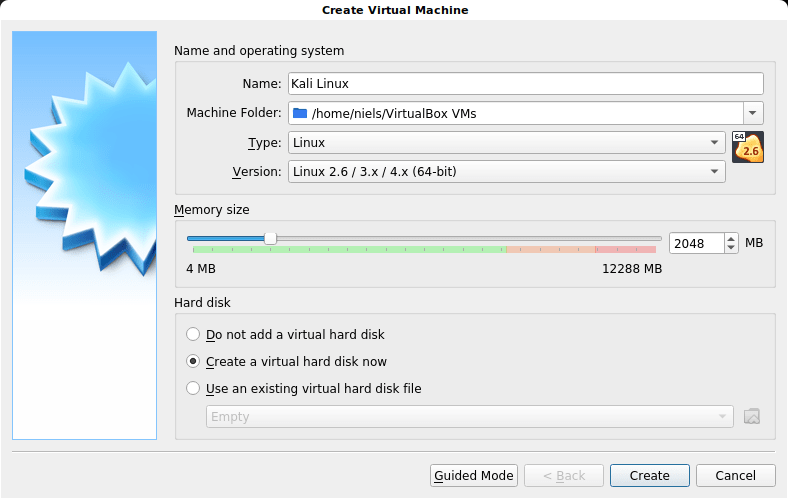Click the 12288 MB maximum label
The image size is (788, 499).
(x=632, y=269)
